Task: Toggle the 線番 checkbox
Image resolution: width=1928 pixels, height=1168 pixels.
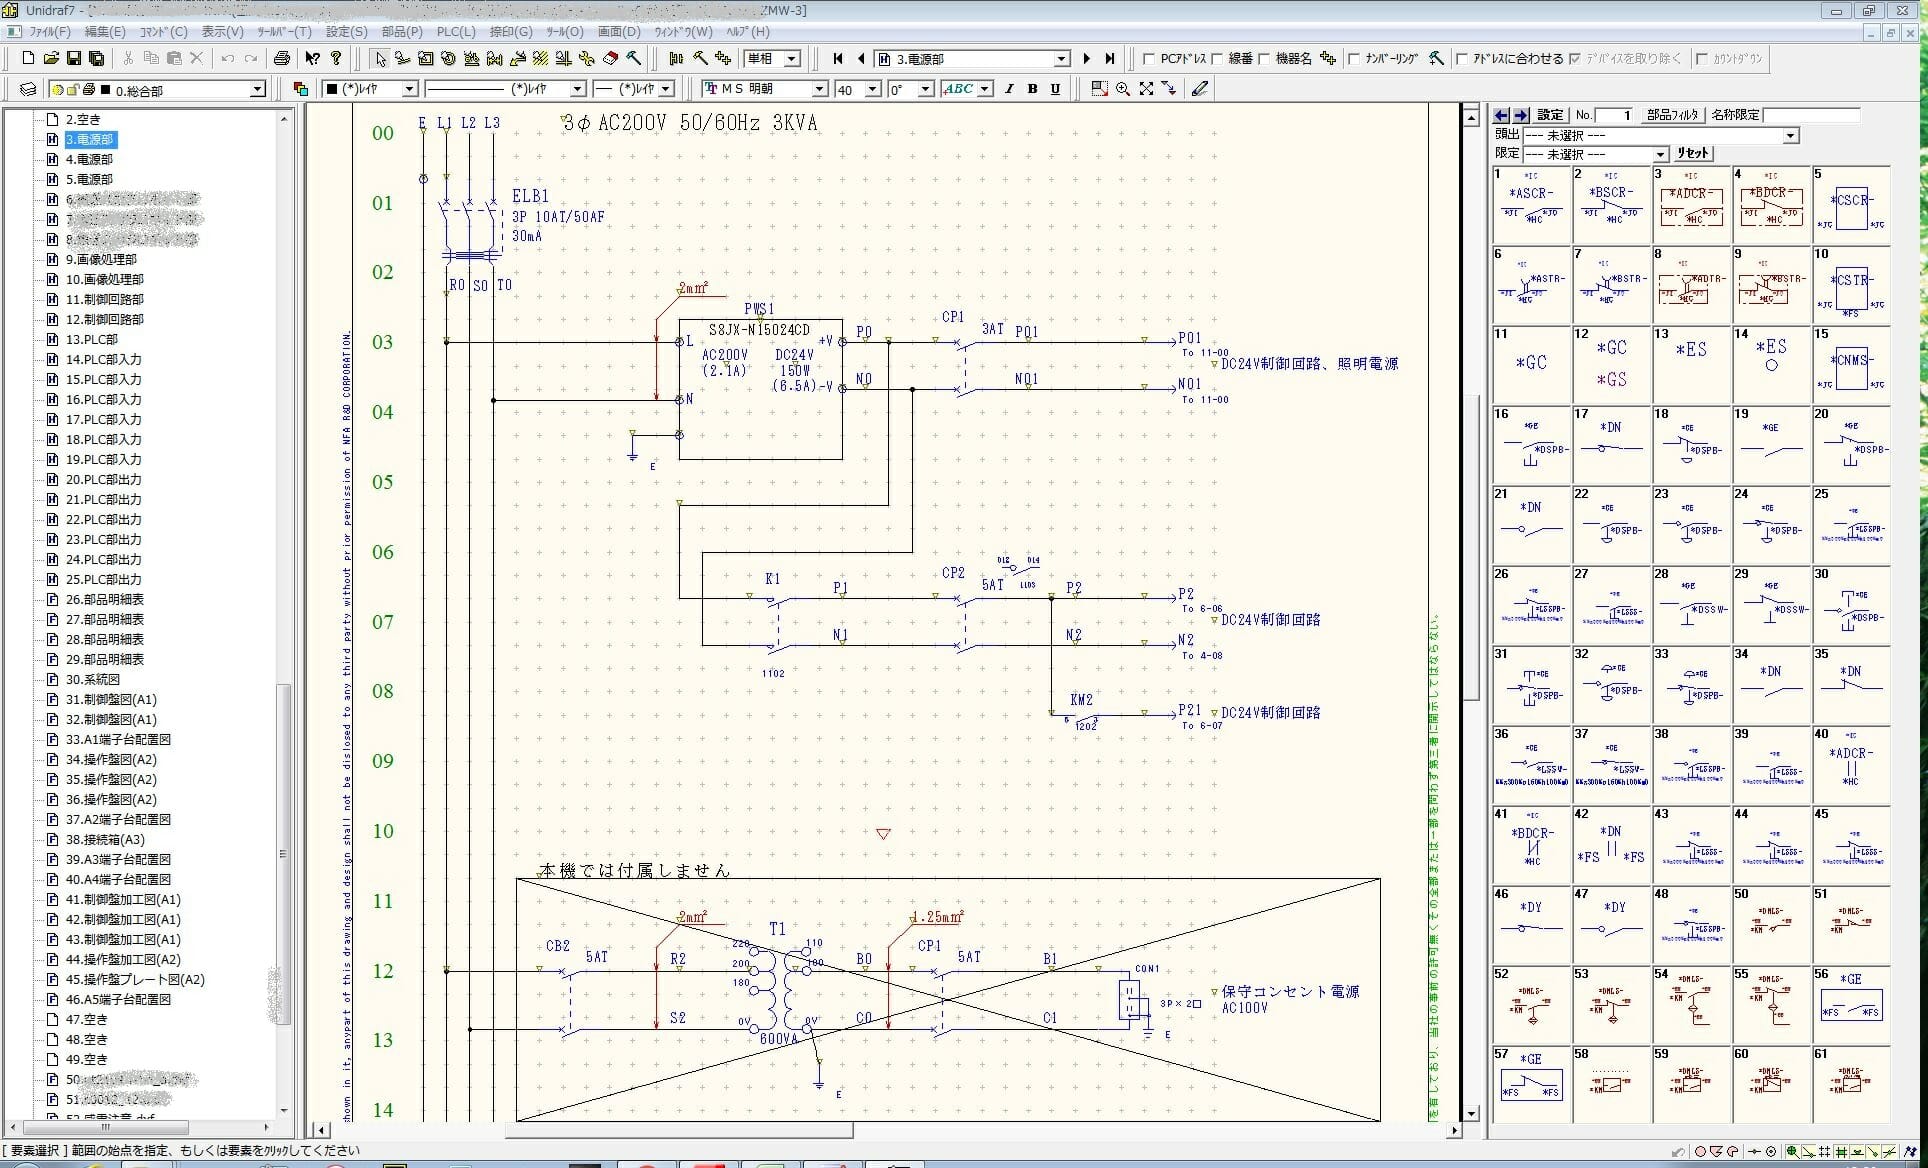Action: coord(1217,59)
